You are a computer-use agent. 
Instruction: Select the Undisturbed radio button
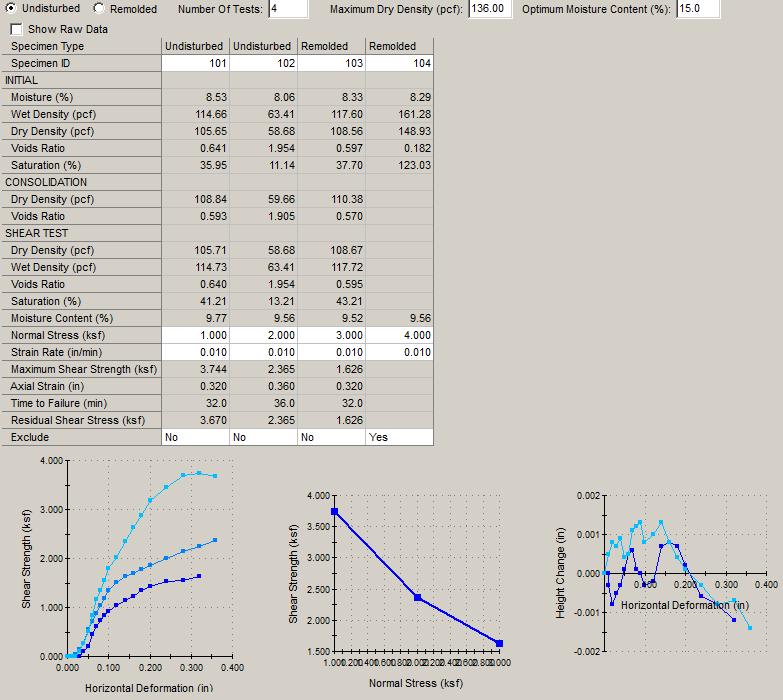click(11, 9)
